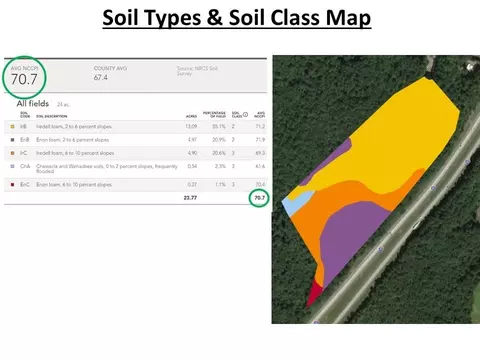Click the IrB soil code
The image size is (480, 360).
coord(23,127)
